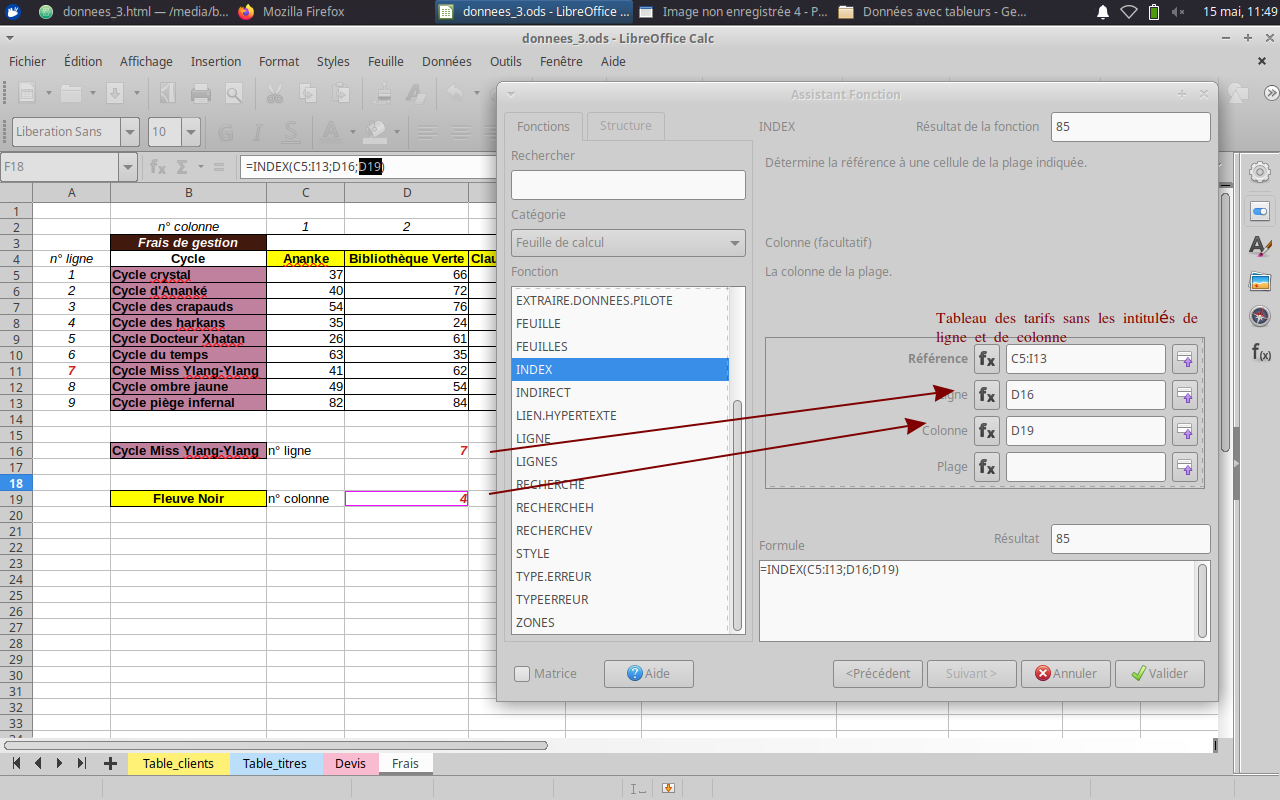Open the sidebar Styles panel icon
The image size is (1280, 800).
point(1260,246)
